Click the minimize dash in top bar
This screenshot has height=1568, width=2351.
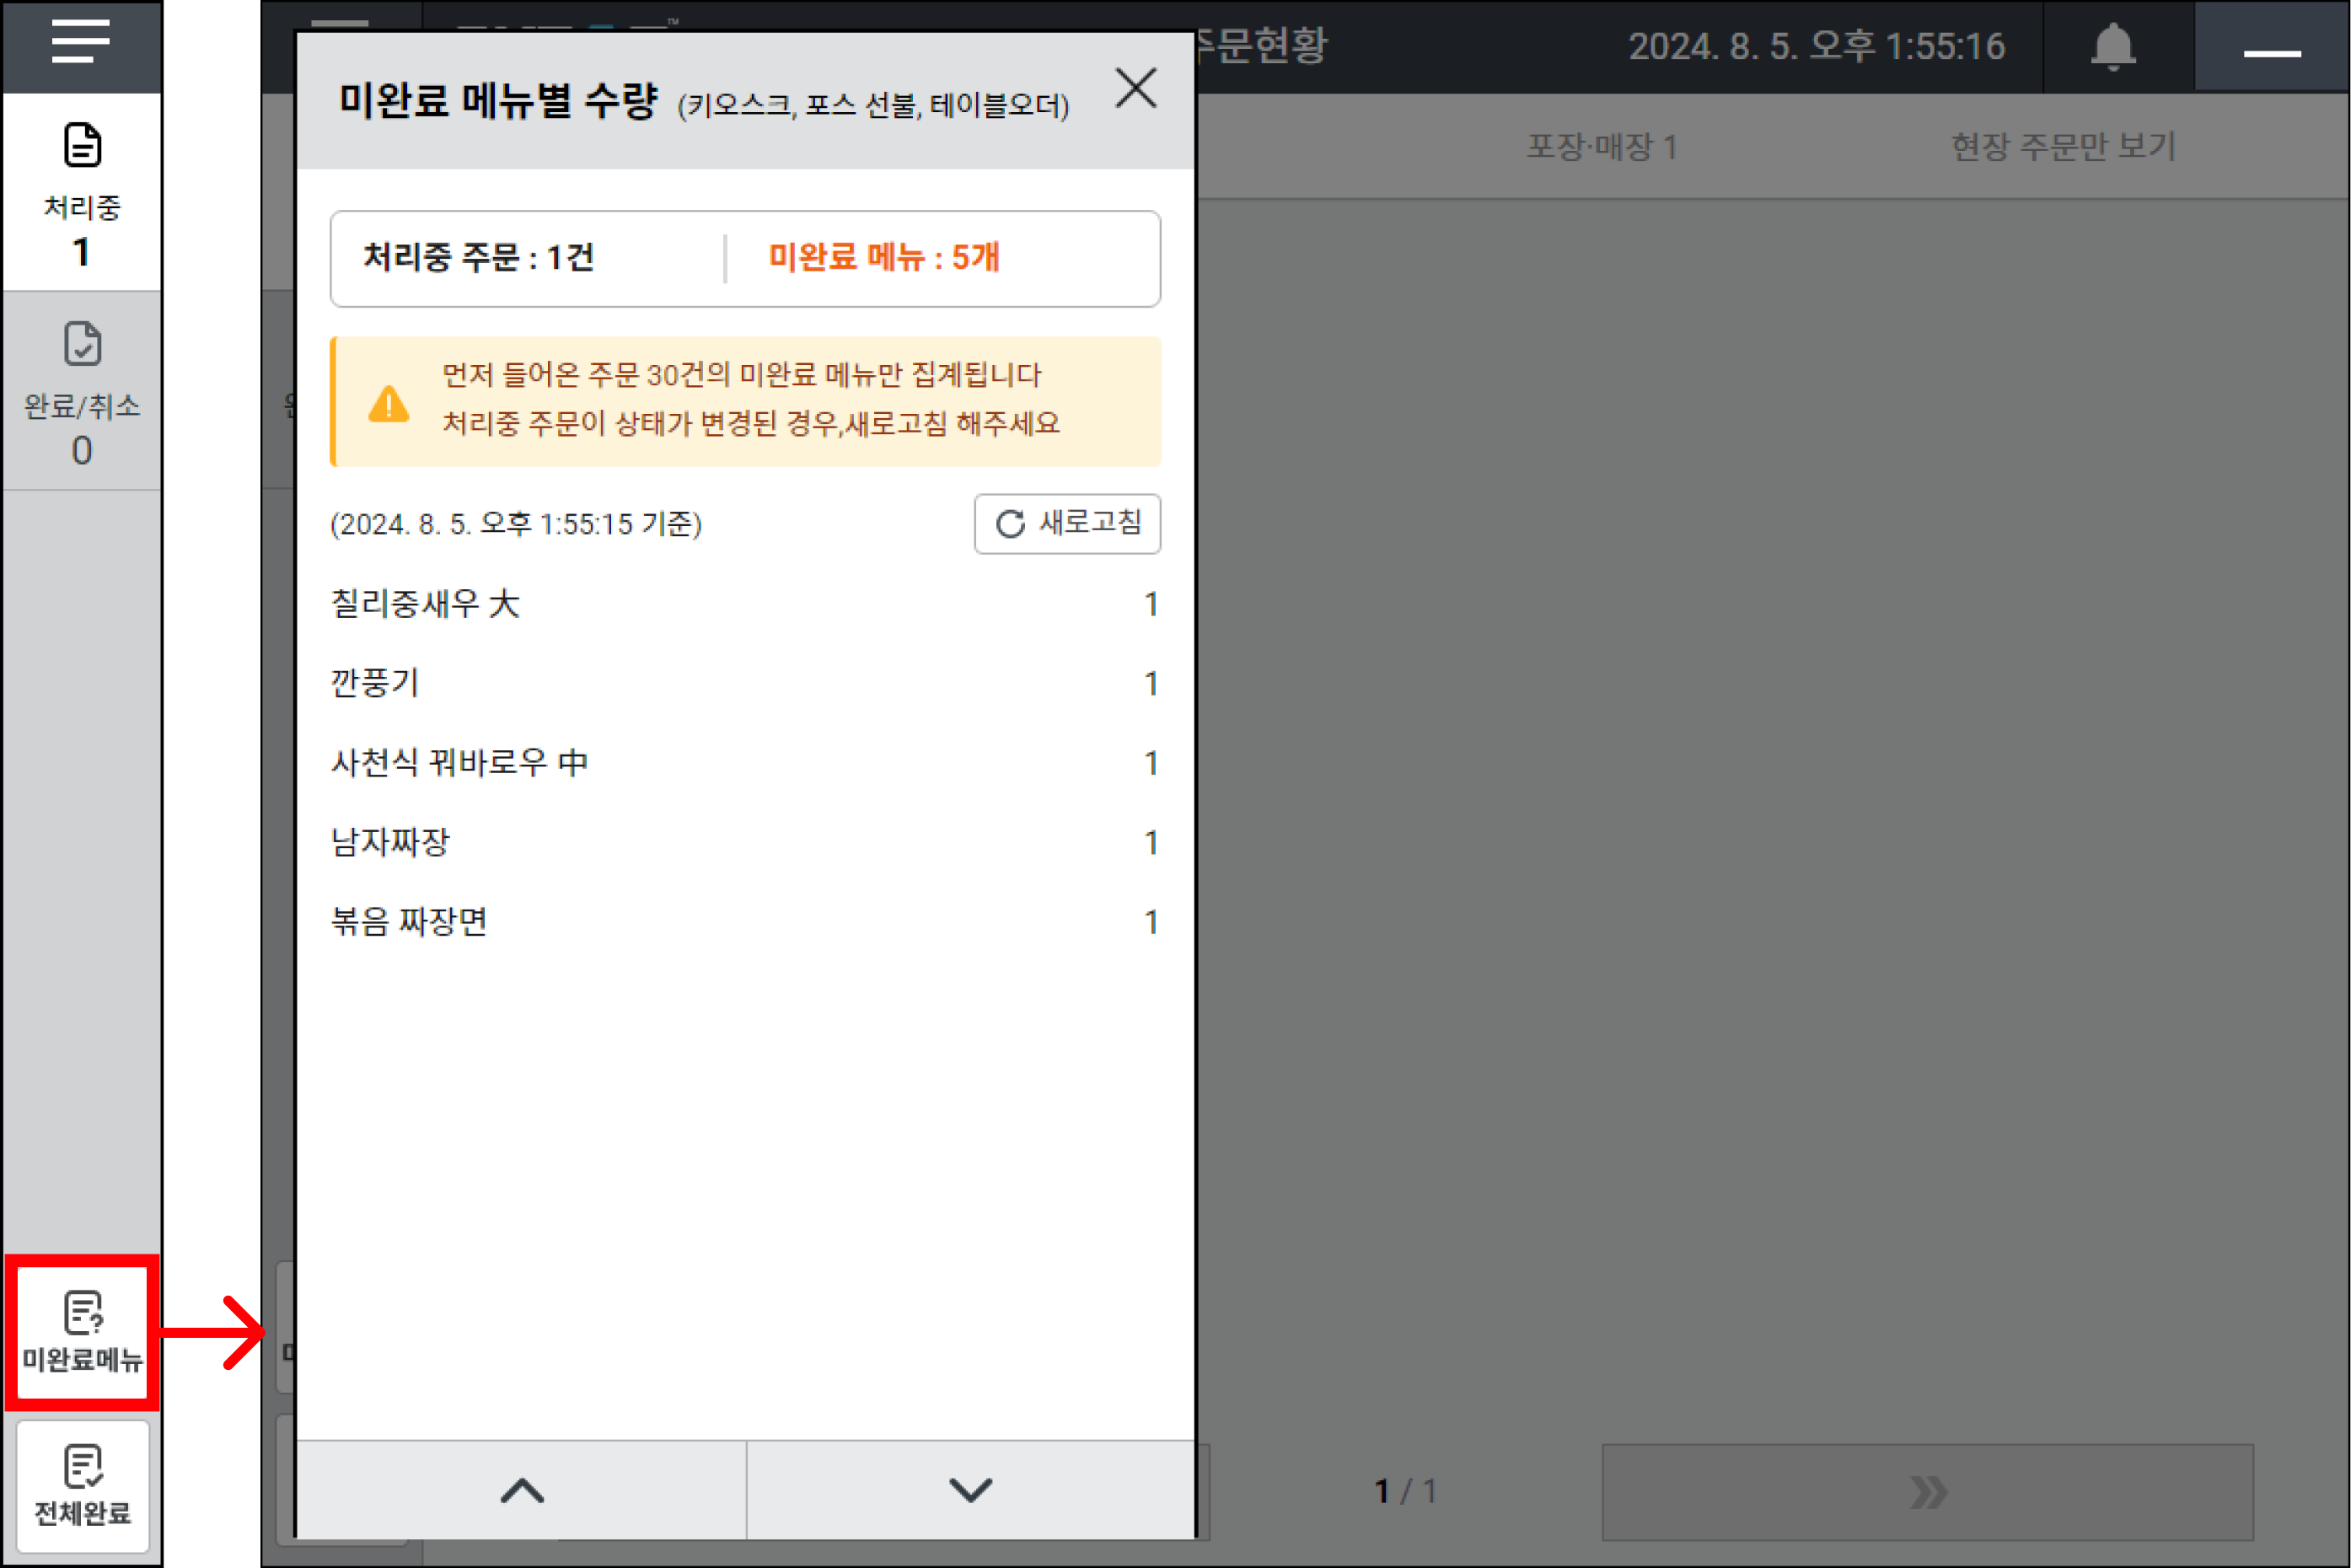coord(2271,52)
